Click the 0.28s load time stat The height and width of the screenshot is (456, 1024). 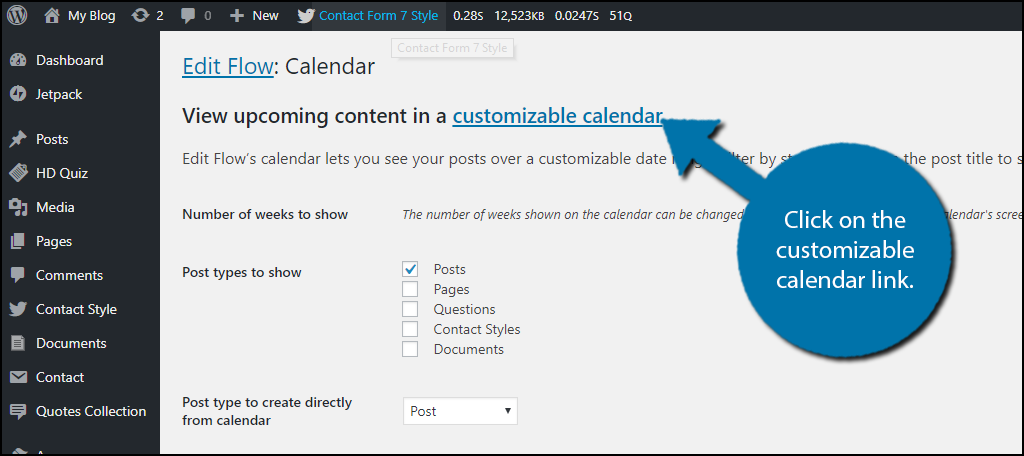[468, 16]
